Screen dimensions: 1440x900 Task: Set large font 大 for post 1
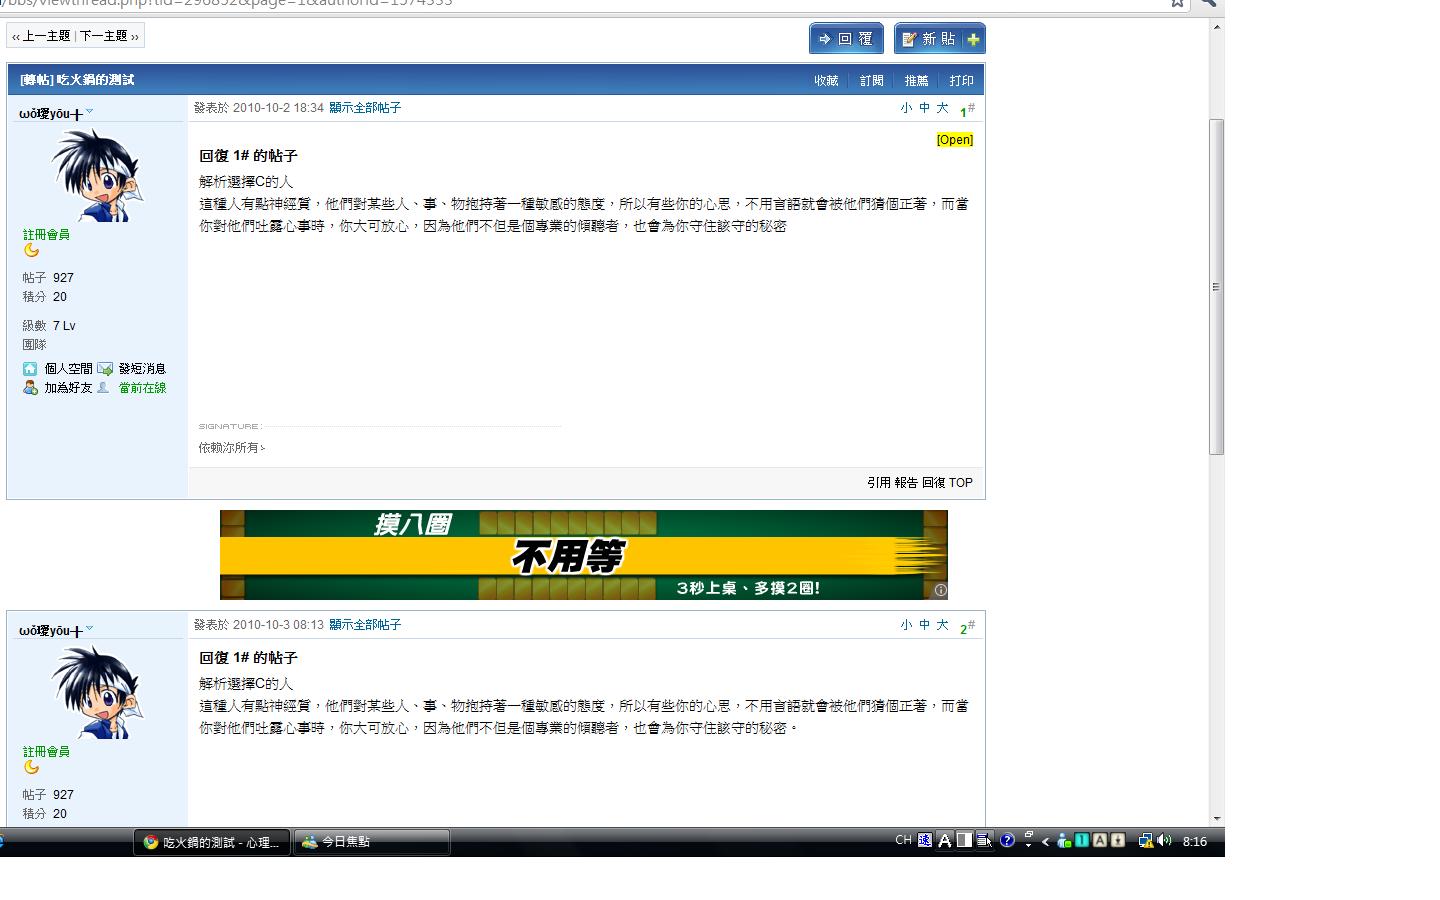942,108
